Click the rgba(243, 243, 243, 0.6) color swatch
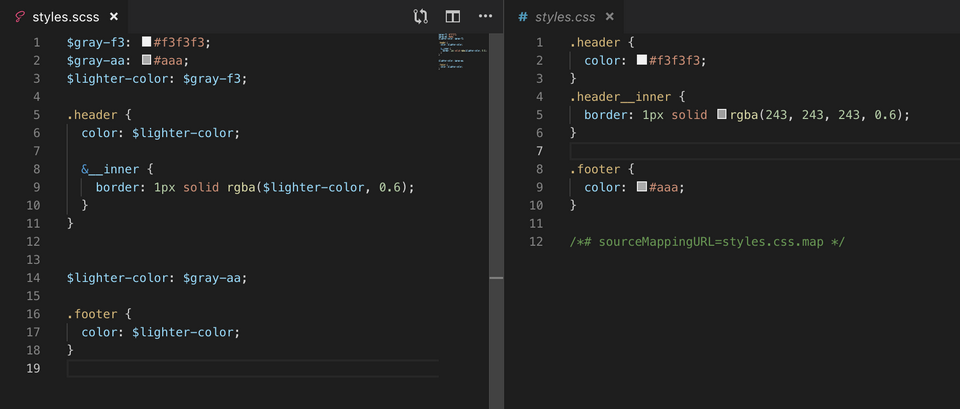The height and width of the screenshot is (409, 960). click(x=722, y=115)
